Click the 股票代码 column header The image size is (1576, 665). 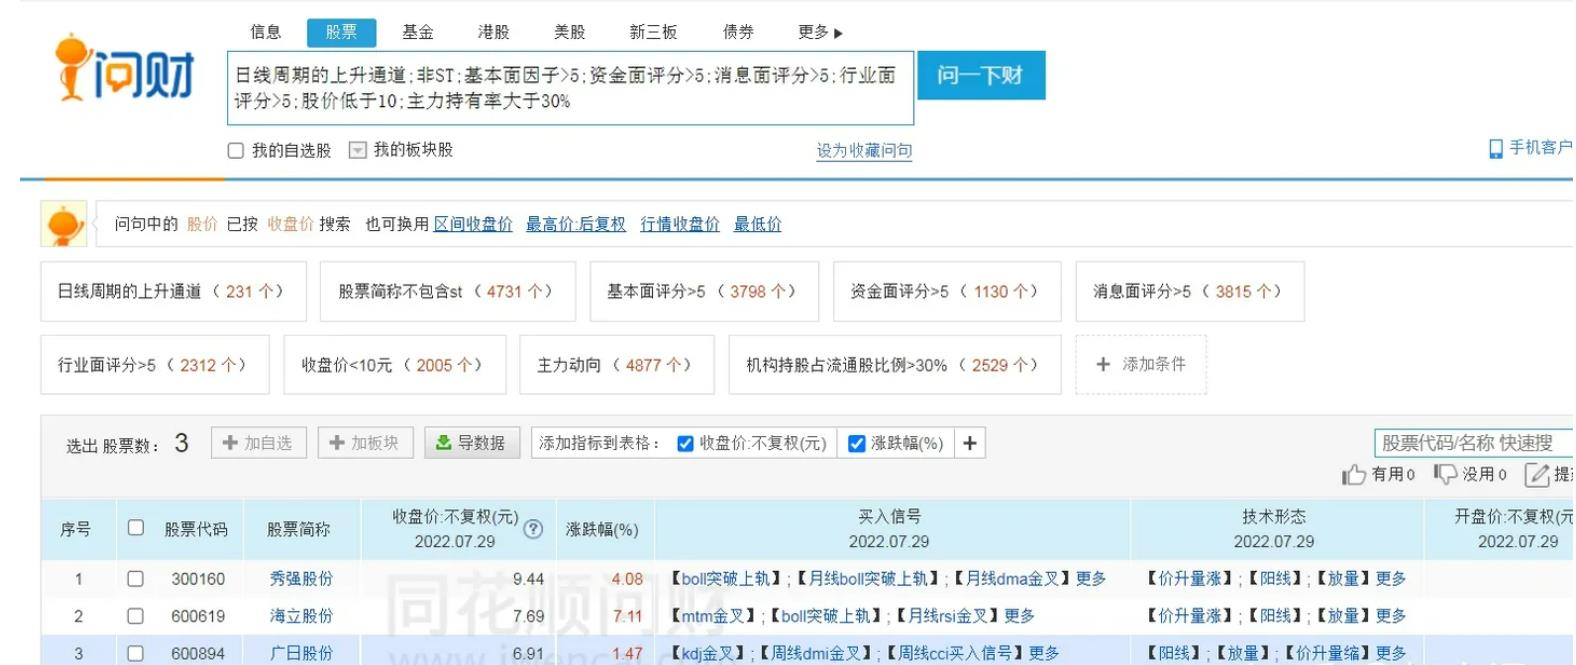(196, 529)
